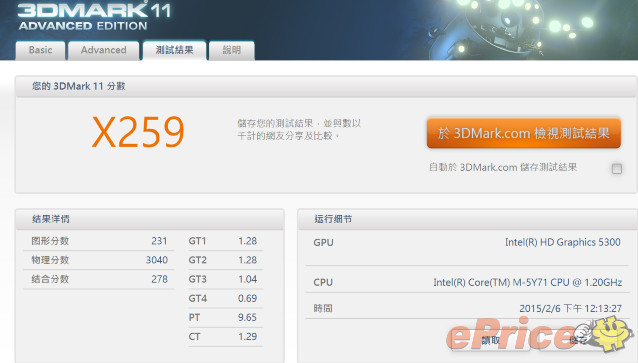Click the 3DMark 11 Advanced Edition logo
638x363 pixels.
[94, 16]
